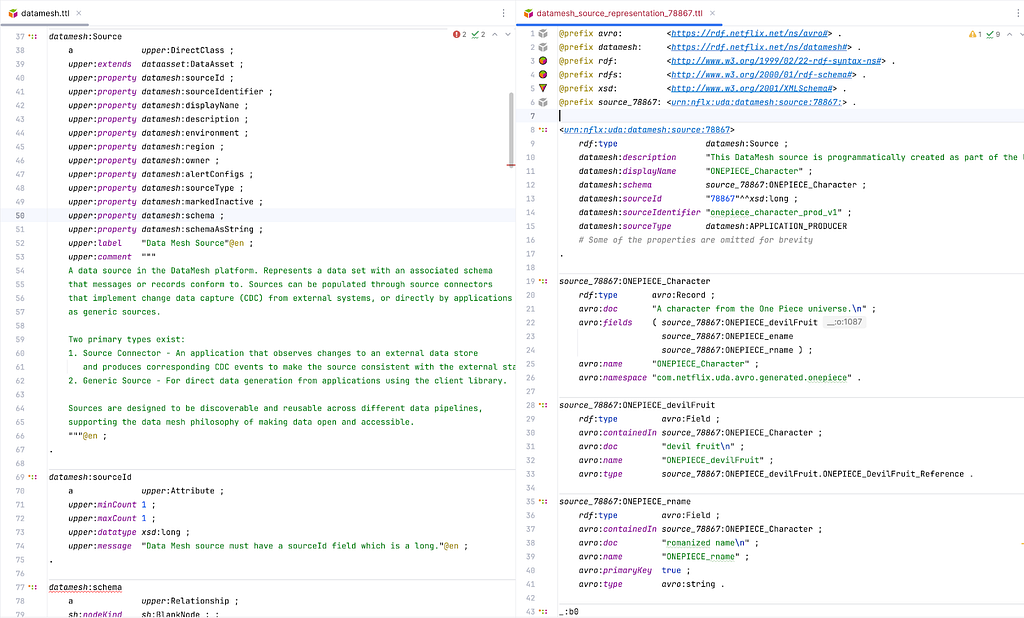This screenshot has width=1024, height=618.
Task: Click the cube gutter icon beside avro prefix
Action: pyautogui.click(x=543, y=33)
